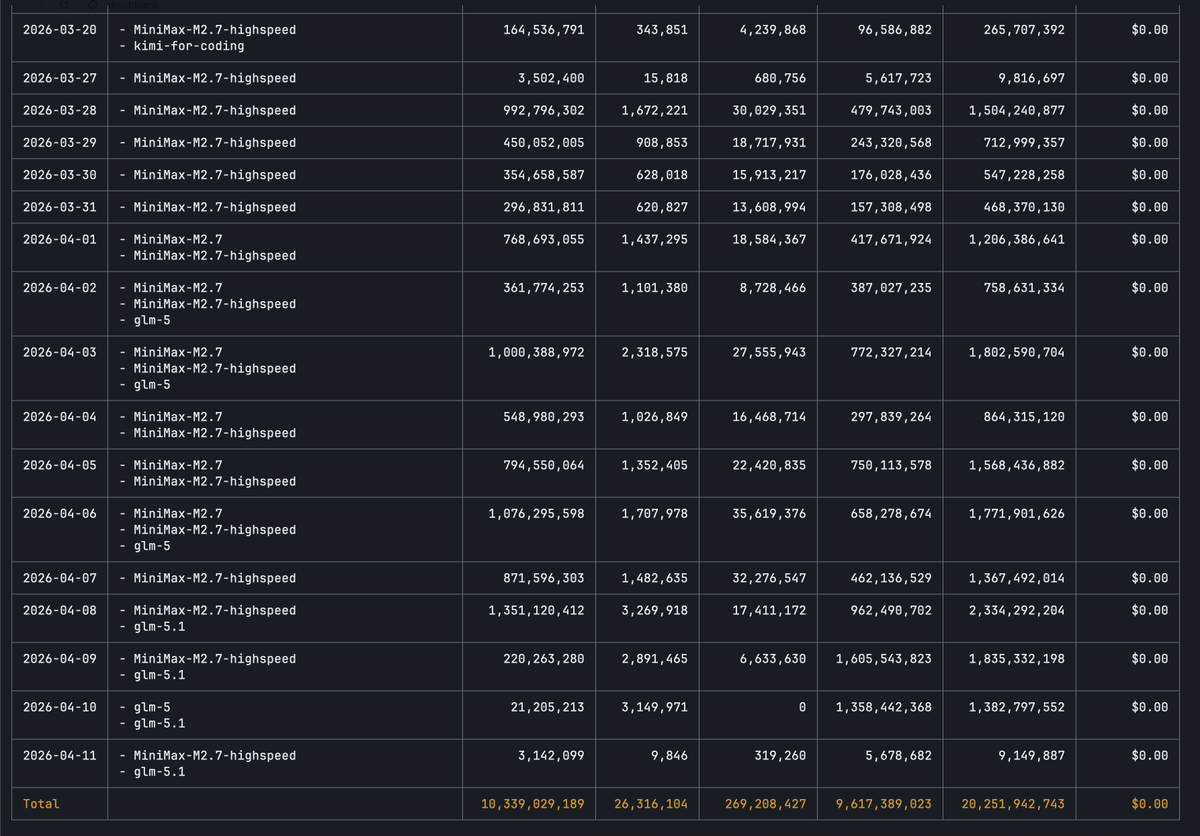The height and width of the screenshot is (836, 1200).
Task: Click the date 2026-04-05
Action: [x=60, y=465]
